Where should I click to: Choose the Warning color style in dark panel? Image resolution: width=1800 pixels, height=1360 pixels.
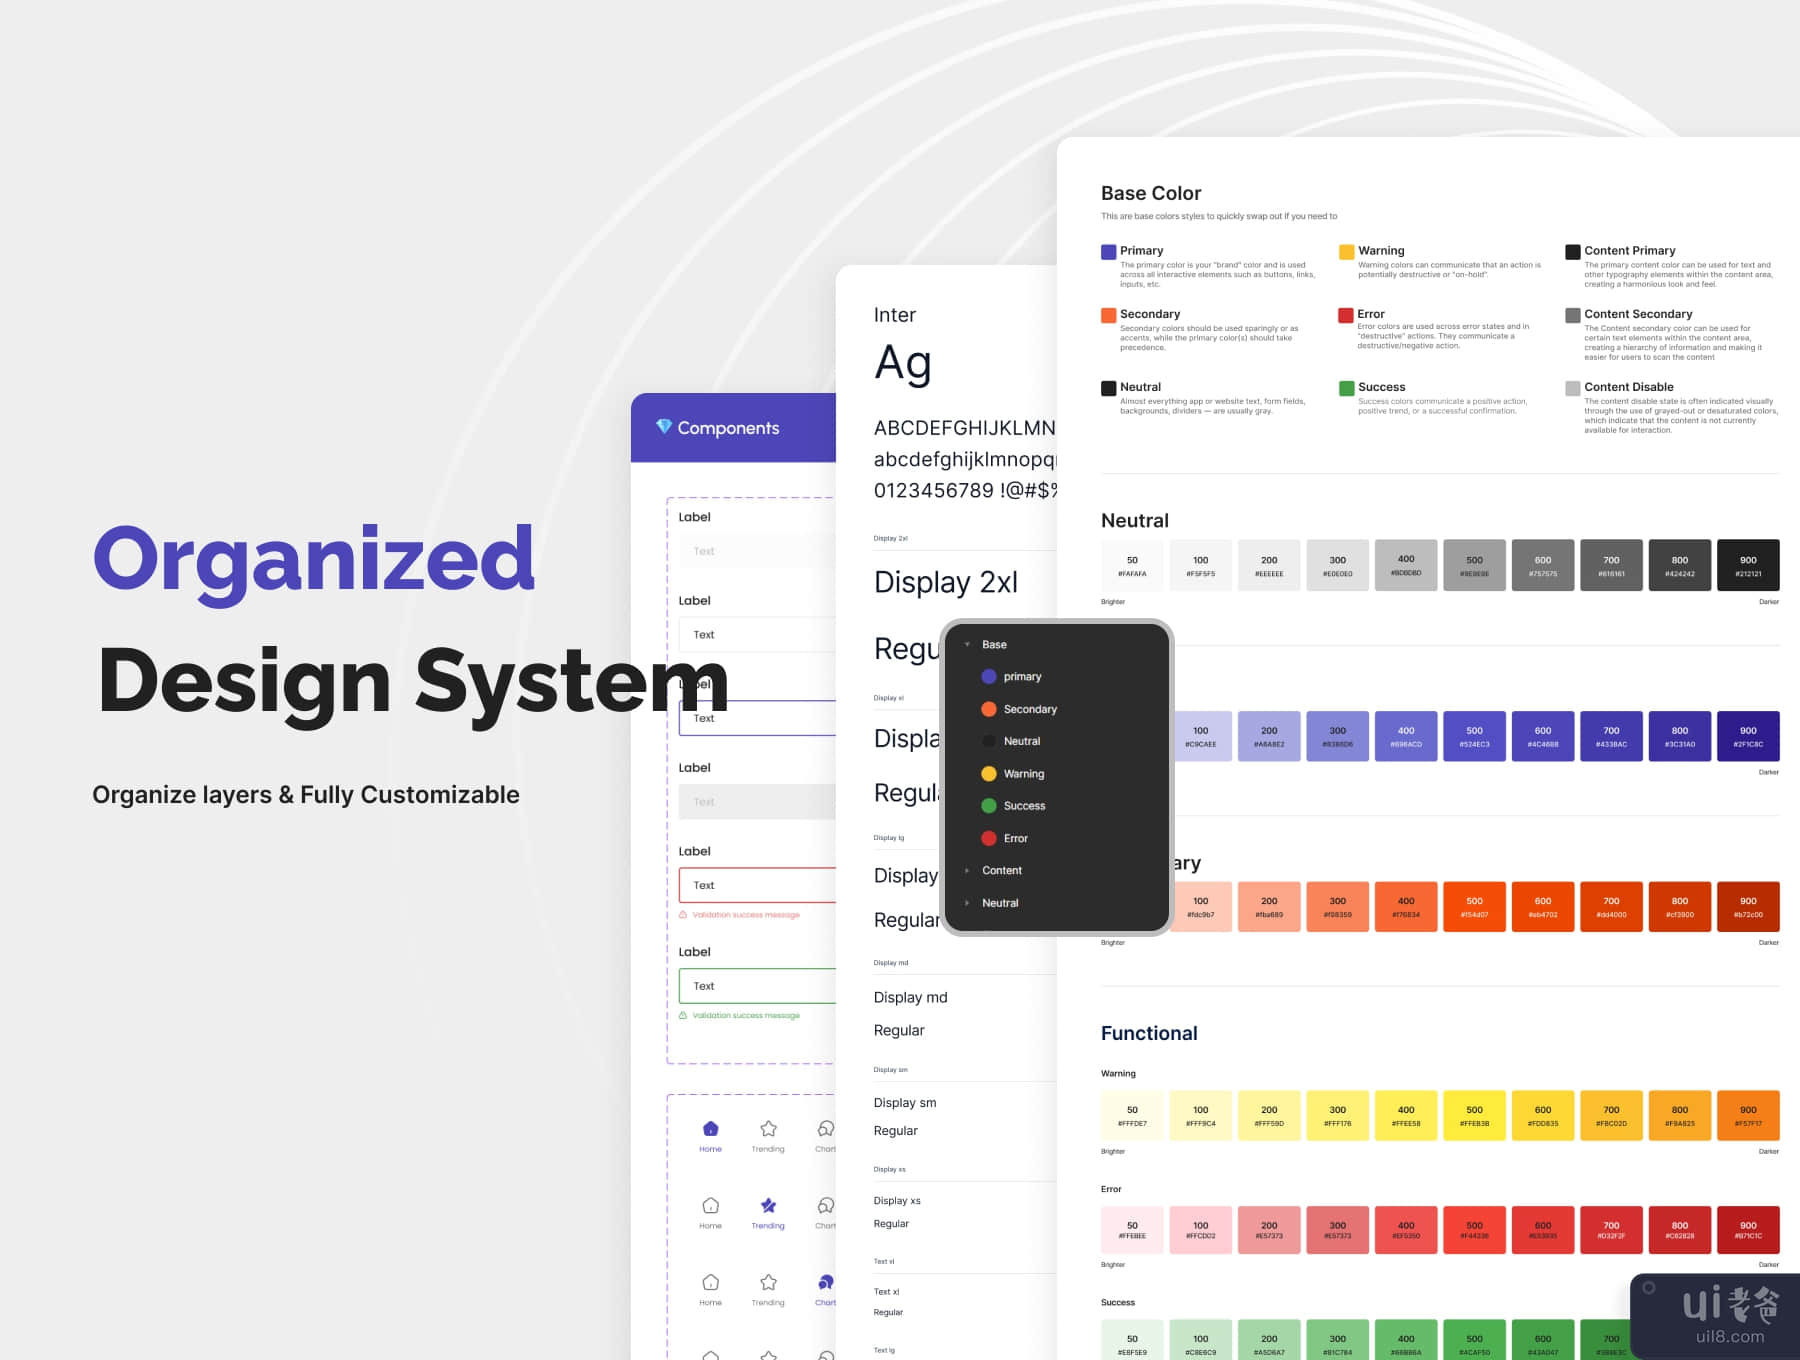click(1023, 774)
